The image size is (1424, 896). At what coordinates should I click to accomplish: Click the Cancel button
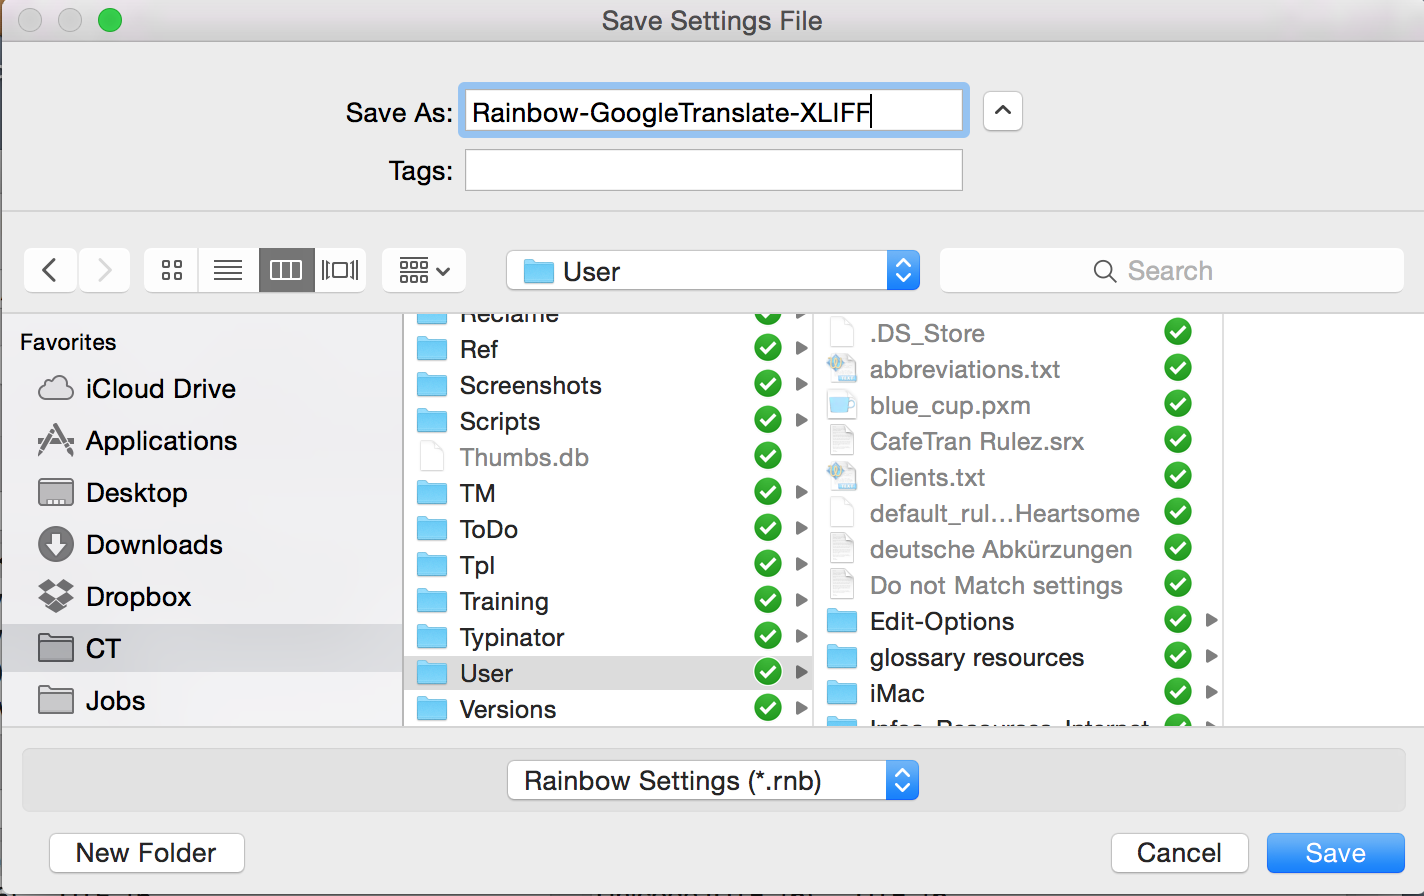click(x=1179, y=853)
